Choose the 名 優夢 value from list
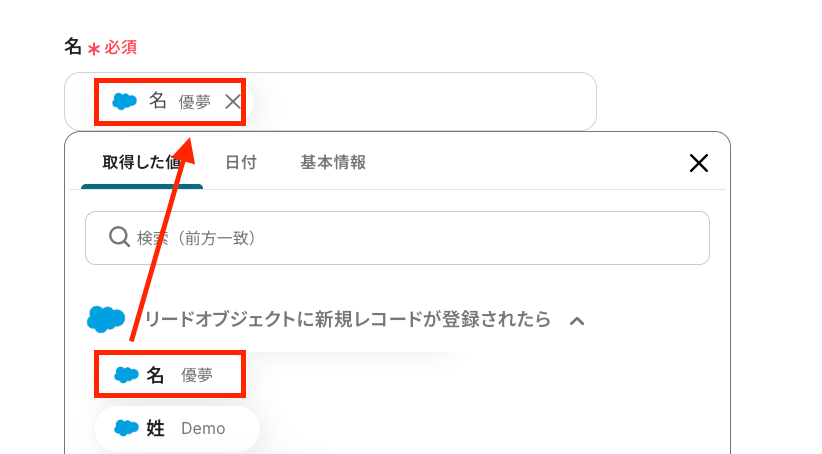Screen dimensions: 822x454 click(x=170, y=375)
